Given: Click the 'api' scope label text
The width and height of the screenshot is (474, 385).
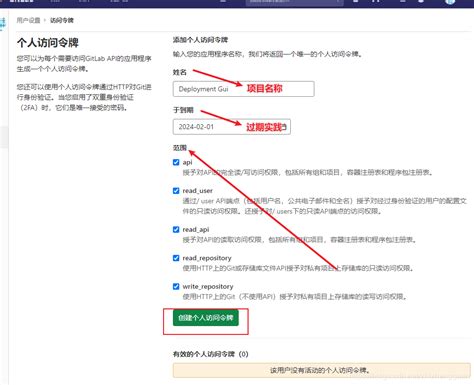Looking at the screenshot, I should (187, 162).
